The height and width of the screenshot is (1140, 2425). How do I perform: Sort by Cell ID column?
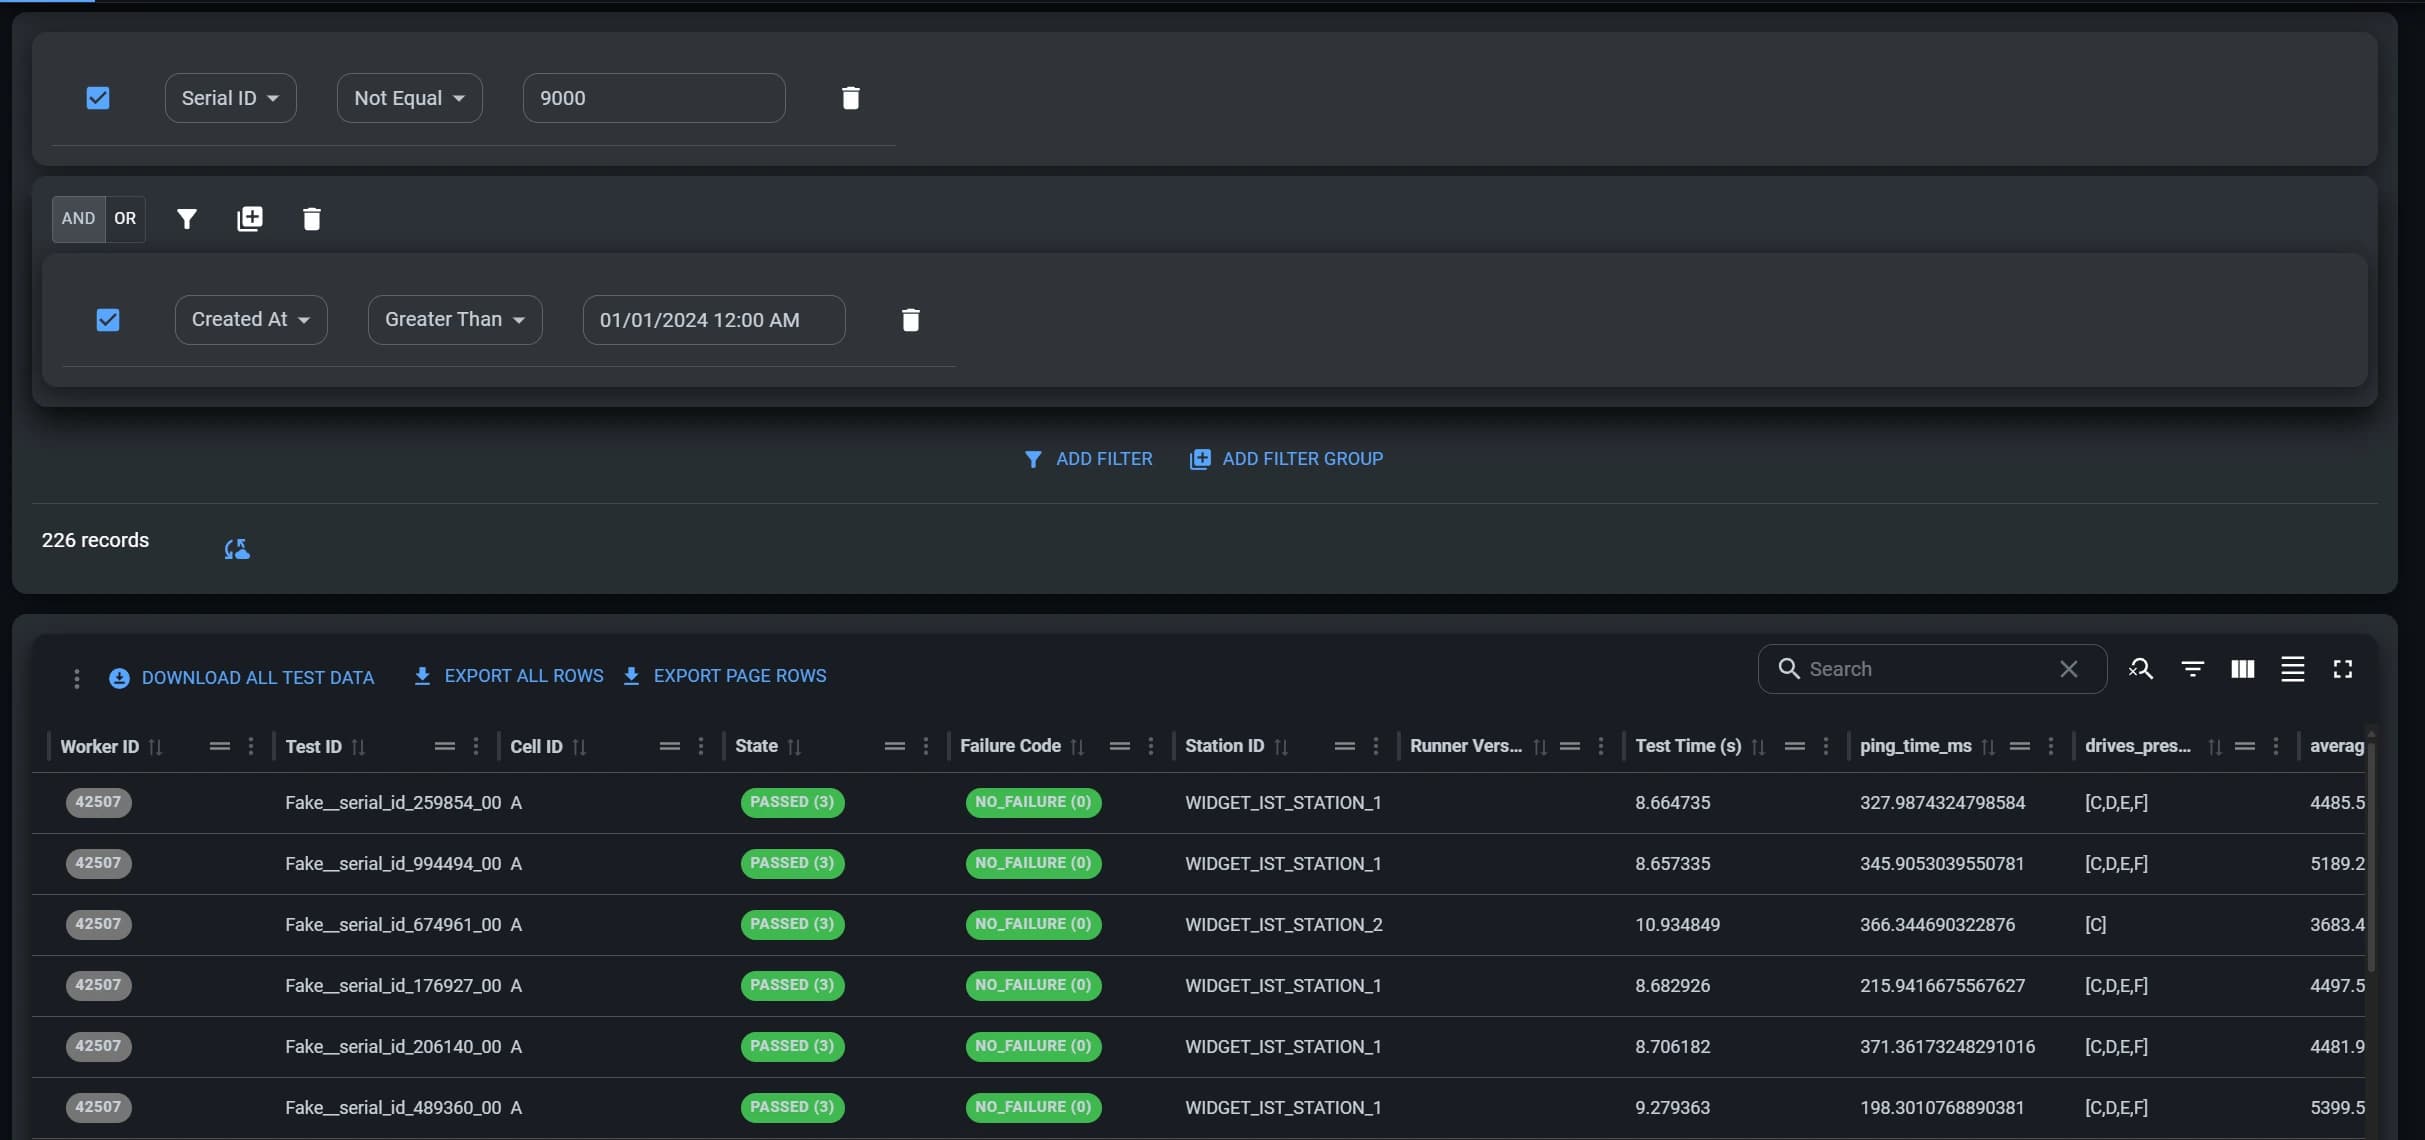coord(579,747)
